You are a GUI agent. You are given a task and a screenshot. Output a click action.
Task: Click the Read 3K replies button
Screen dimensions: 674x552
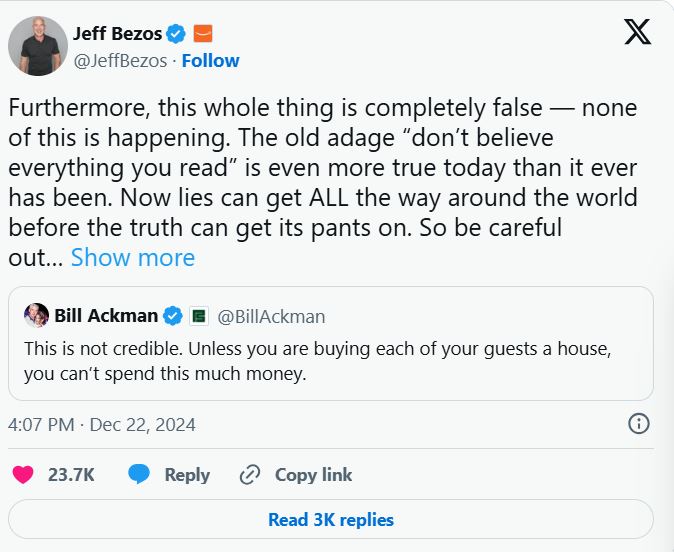pos(331,520)
